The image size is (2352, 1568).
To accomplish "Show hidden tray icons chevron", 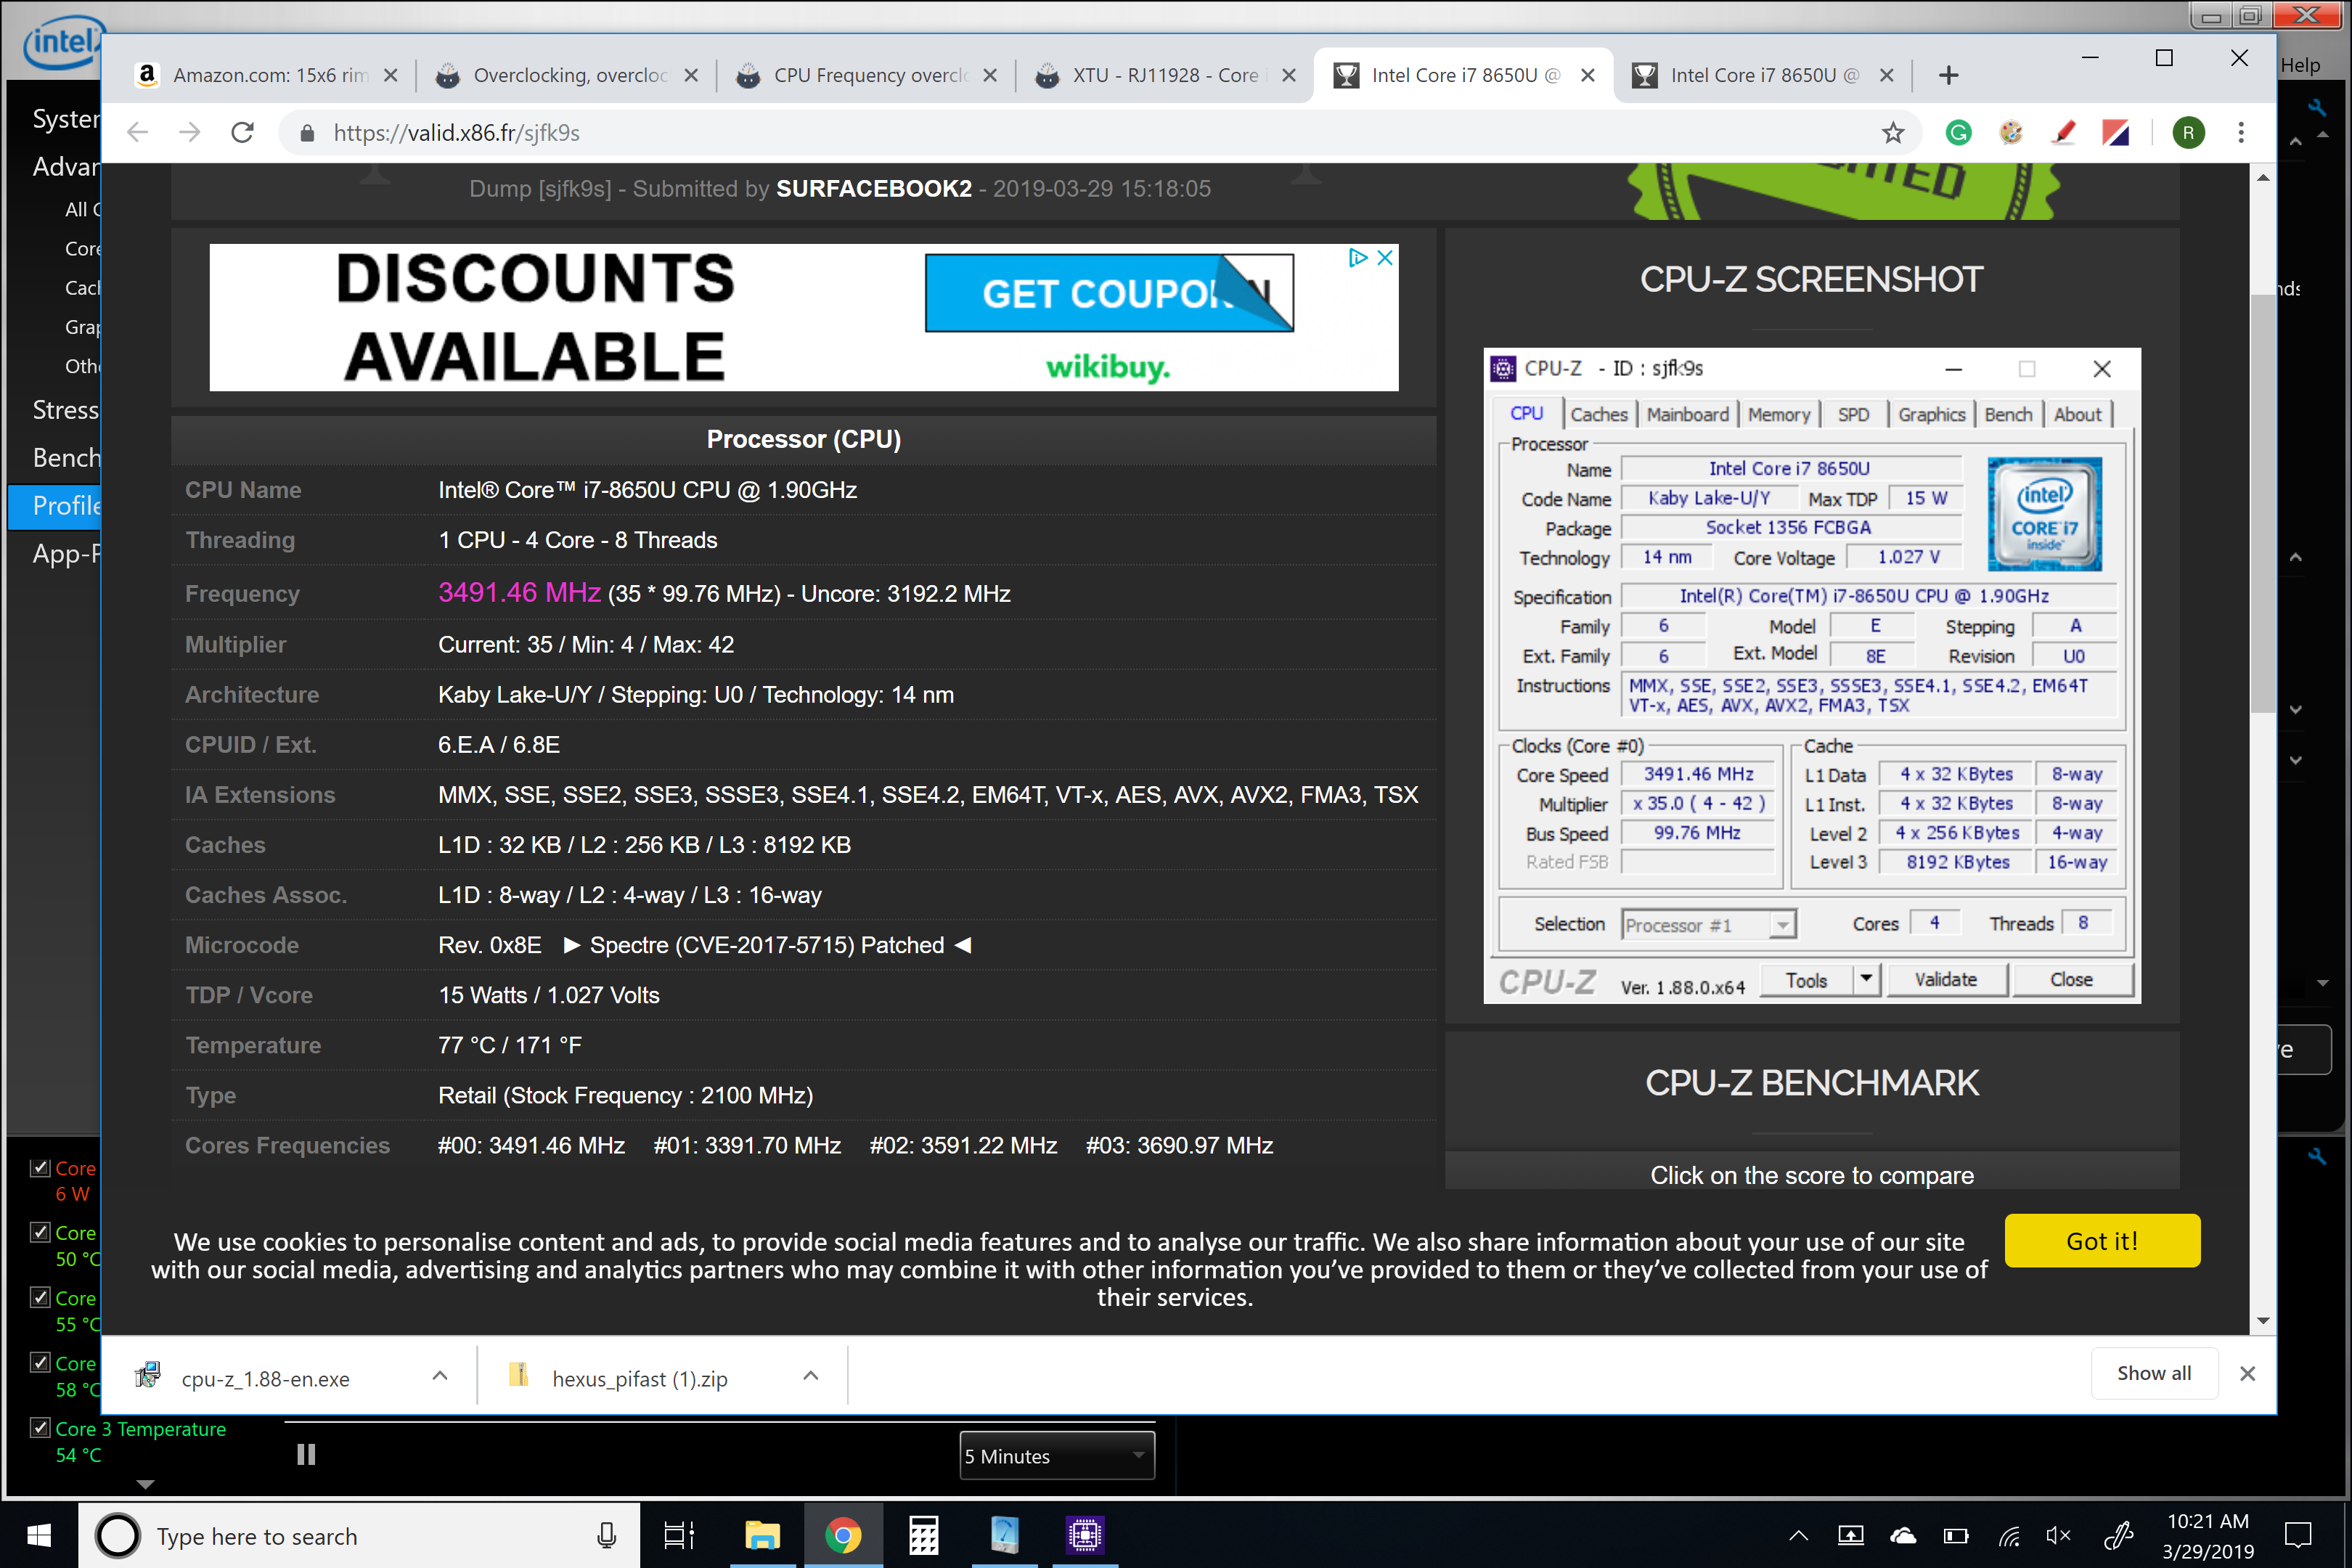I will (x=1797, y=1535).
